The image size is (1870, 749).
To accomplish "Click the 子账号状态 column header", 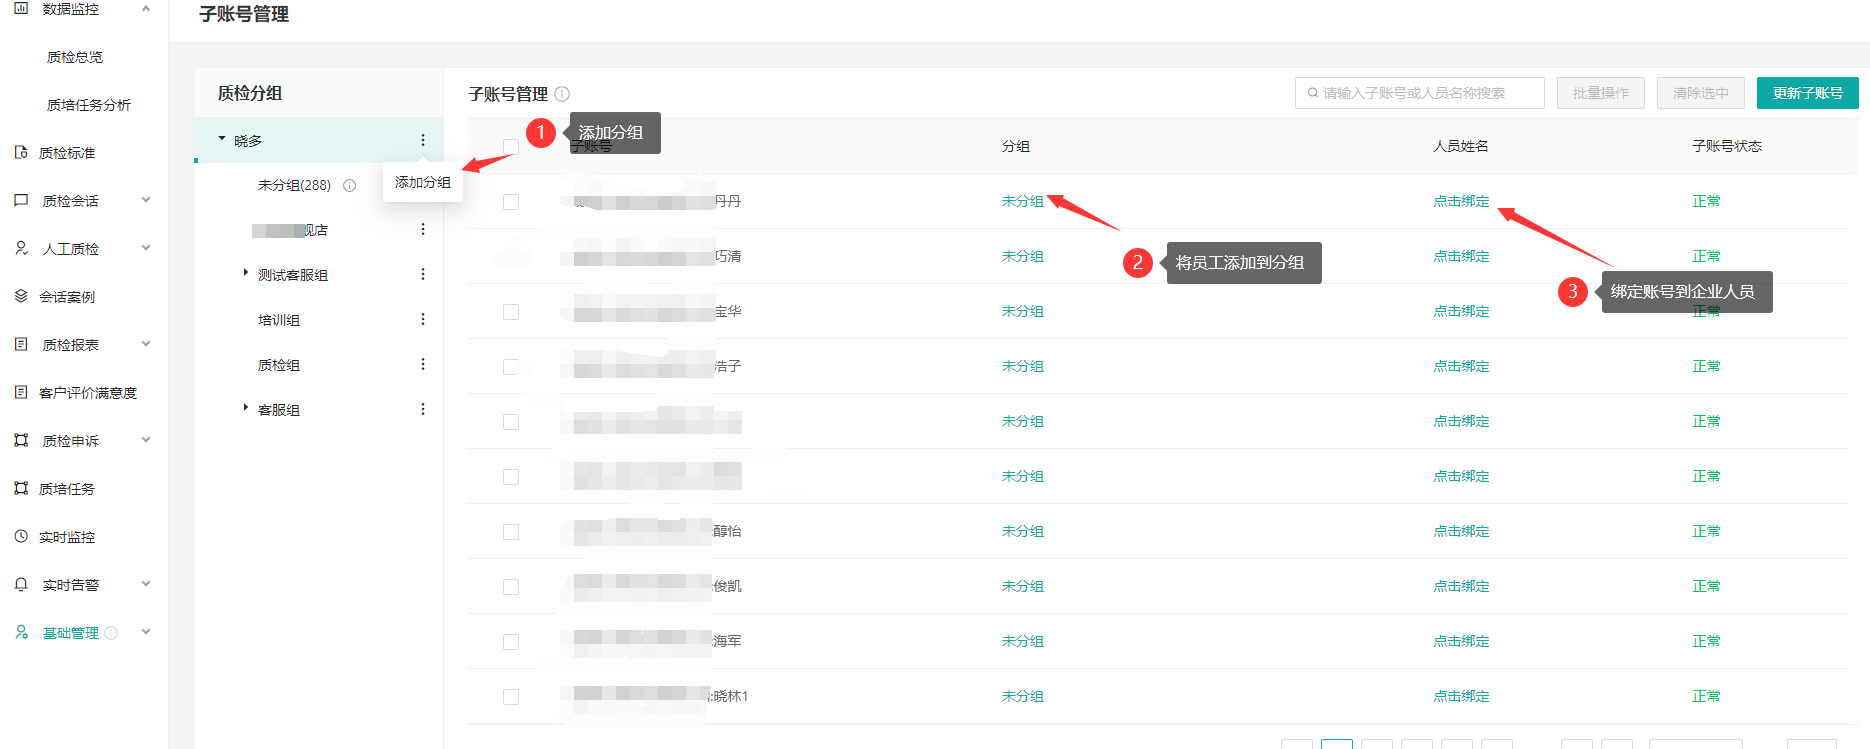I will pyautogui.click(x=1727, y=146).
